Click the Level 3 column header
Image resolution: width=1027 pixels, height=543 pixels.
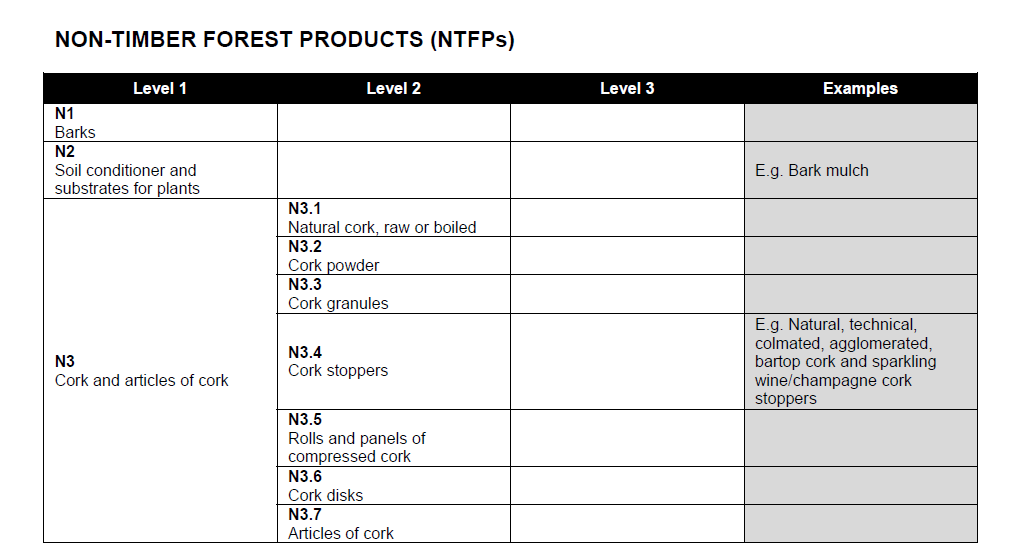tap(627, 88)
